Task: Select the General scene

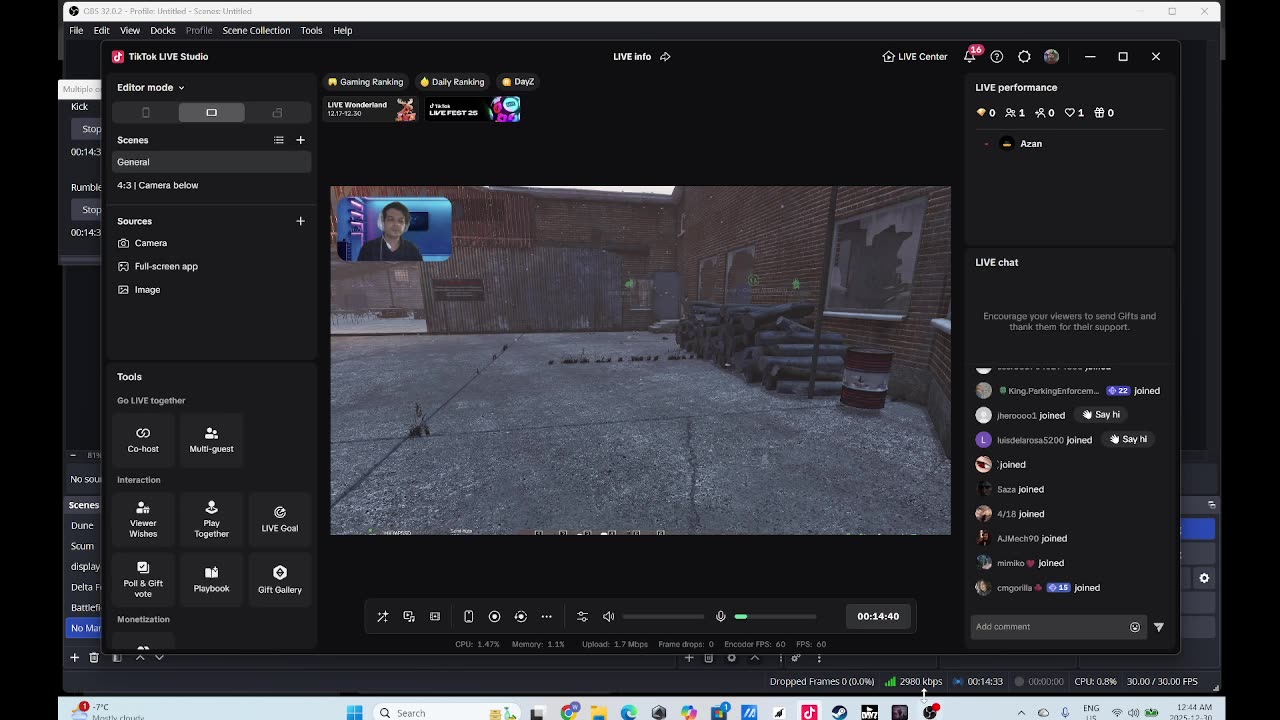Action: click(211, 162)
